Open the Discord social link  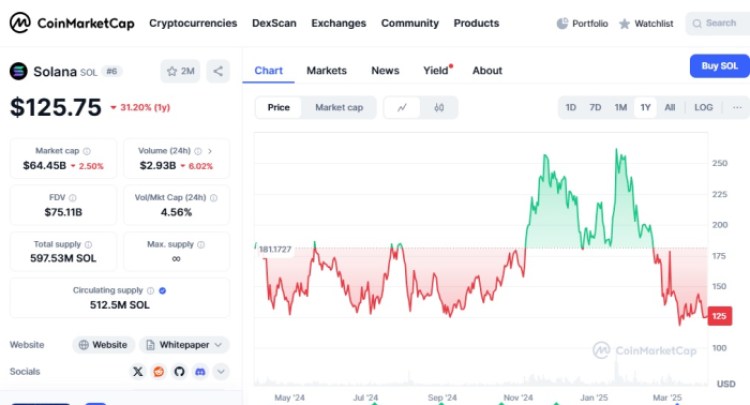pos(200,371)
